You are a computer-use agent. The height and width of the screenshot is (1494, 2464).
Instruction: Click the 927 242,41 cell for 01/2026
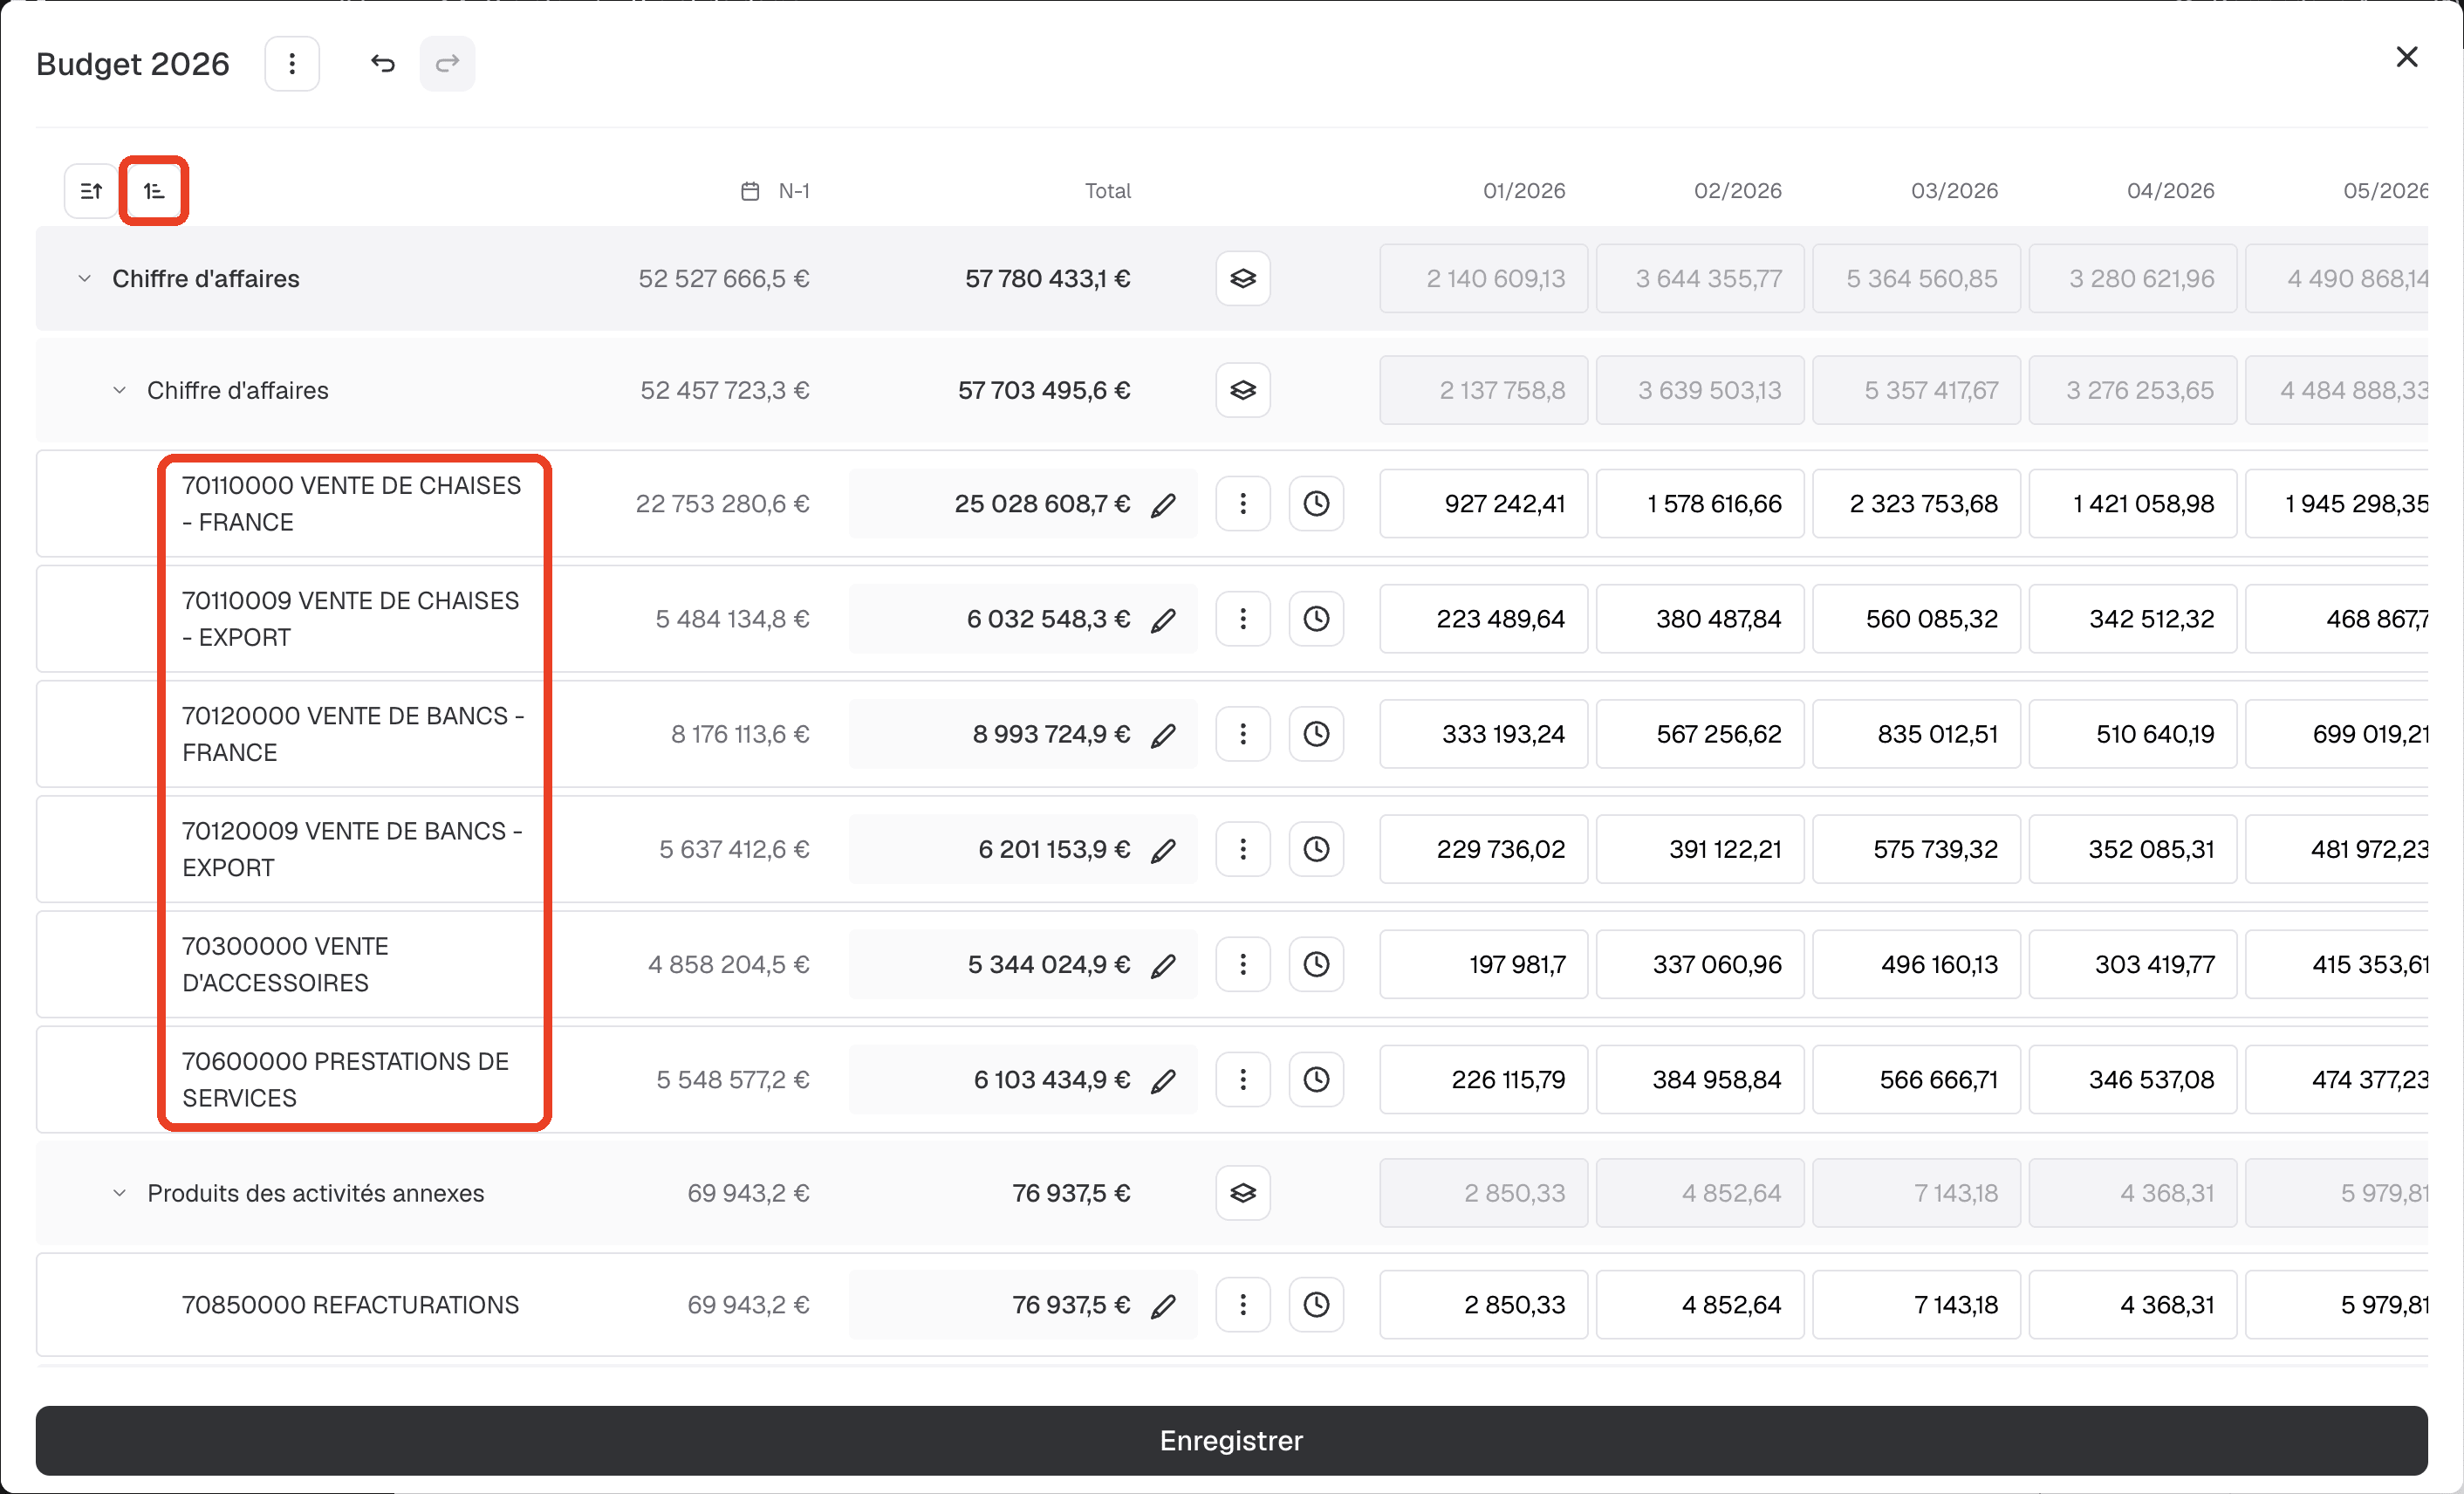(1484, 504)
